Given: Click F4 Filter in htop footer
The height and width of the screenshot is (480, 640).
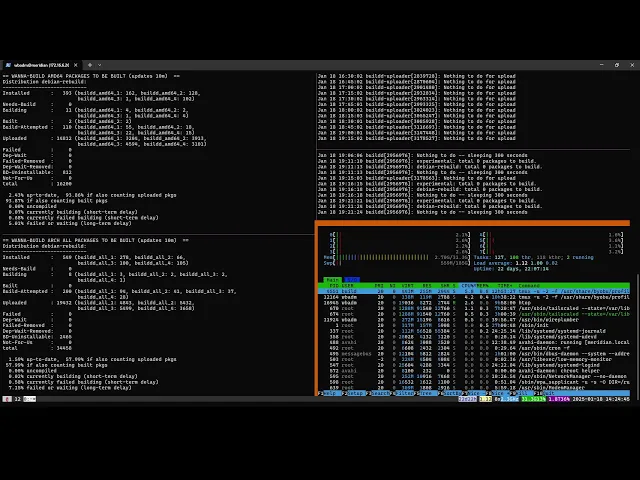Looking at the screenshot, I should click(x=403, y=393).
